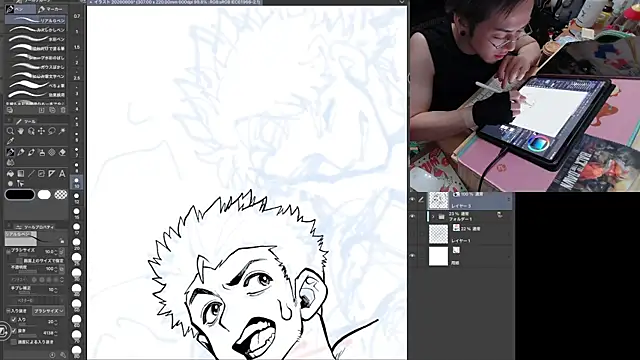Adjust the 入り value stepper arrows

pyautogui.click(x=56, y=322)
